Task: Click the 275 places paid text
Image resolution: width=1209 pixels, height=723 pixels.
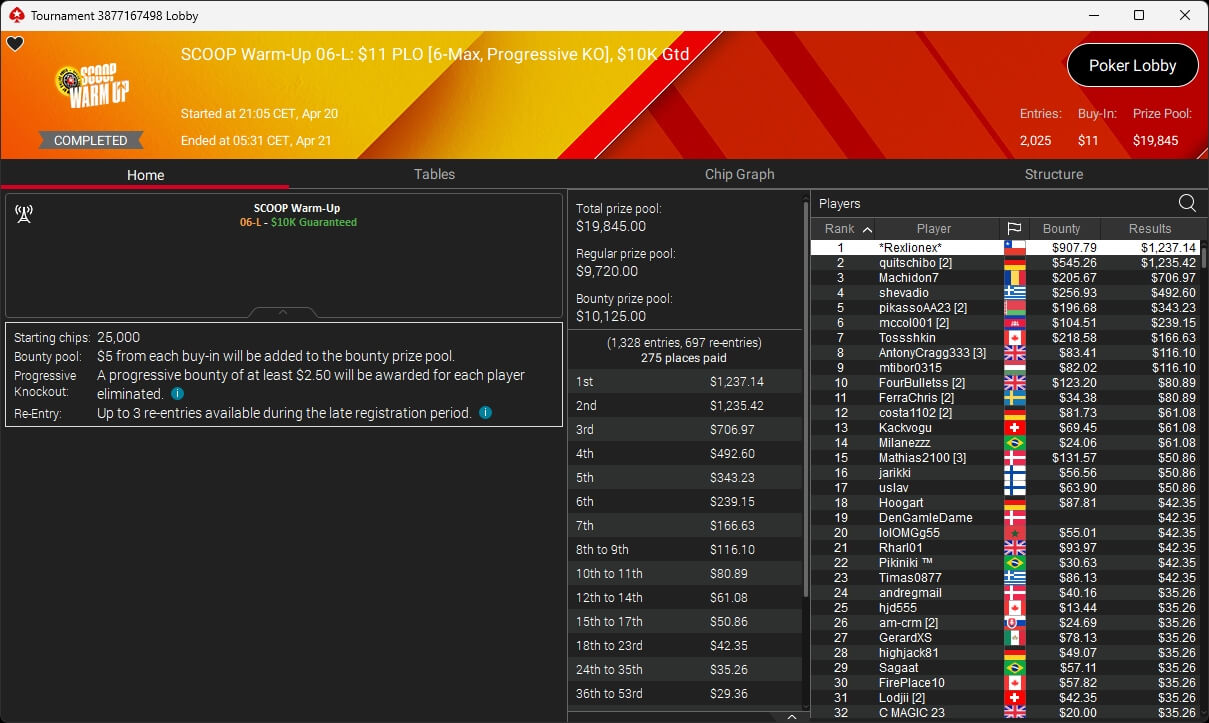Action: [x=684, y=358]
